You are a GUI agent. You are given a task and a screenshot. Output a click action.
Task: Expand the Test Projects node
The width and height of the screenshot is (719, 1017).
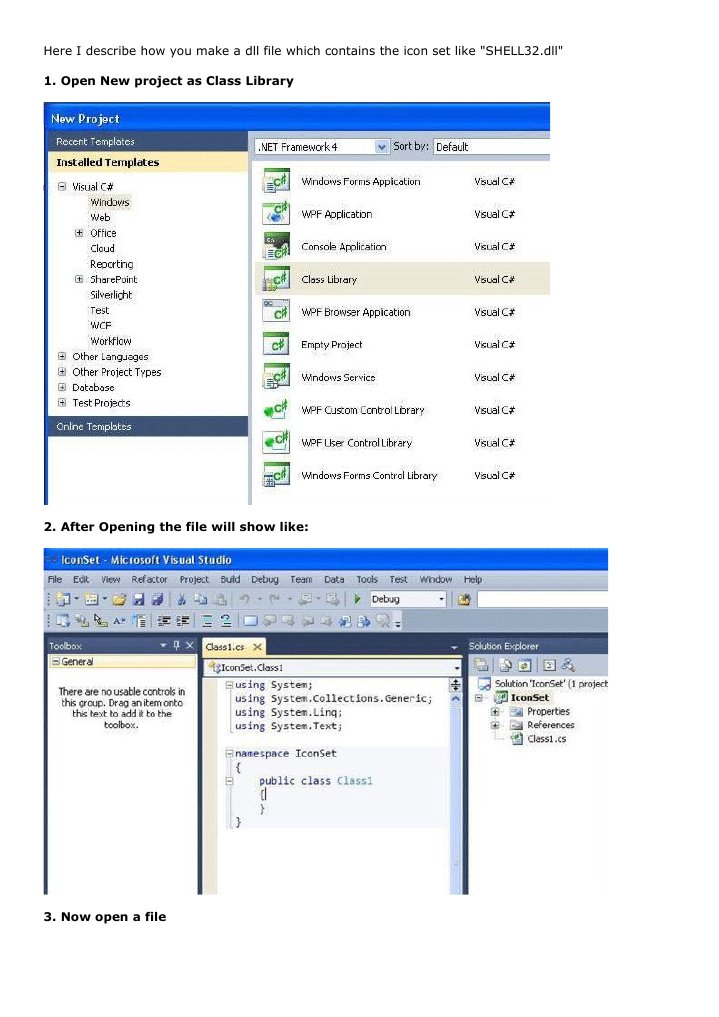[x=62, y=402]
